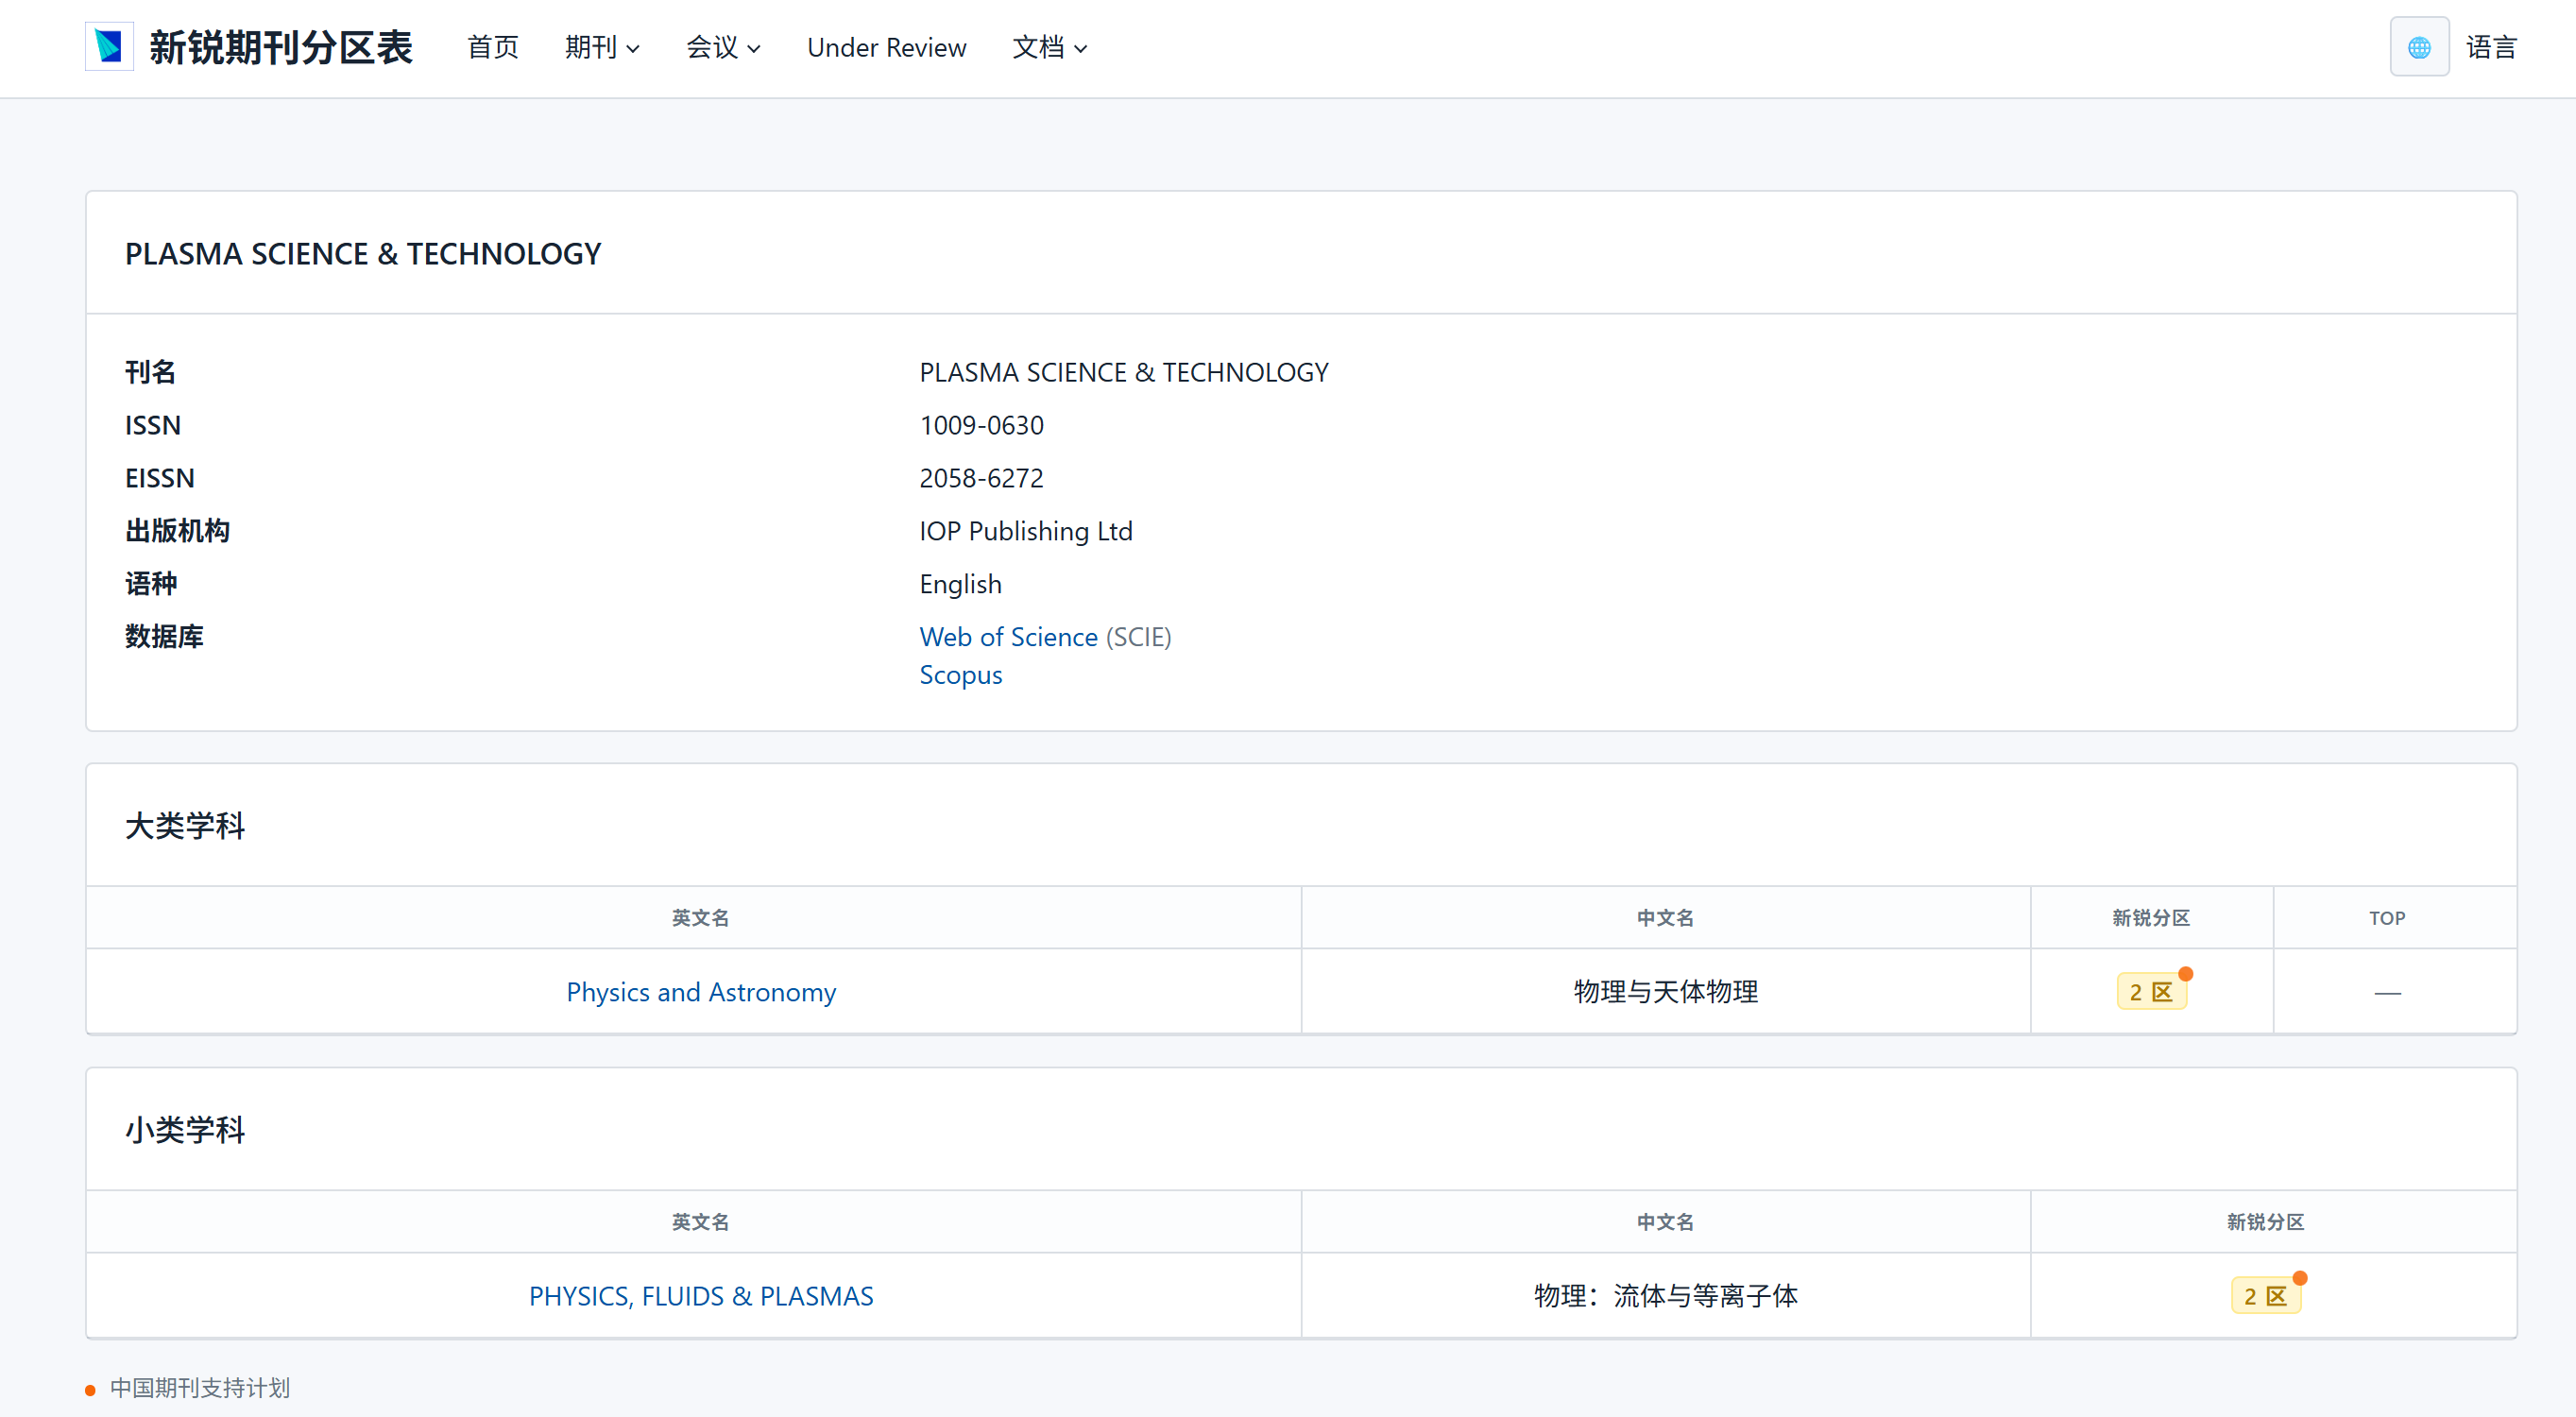Open the Physics and Astronomy category link

click(700, 992)
